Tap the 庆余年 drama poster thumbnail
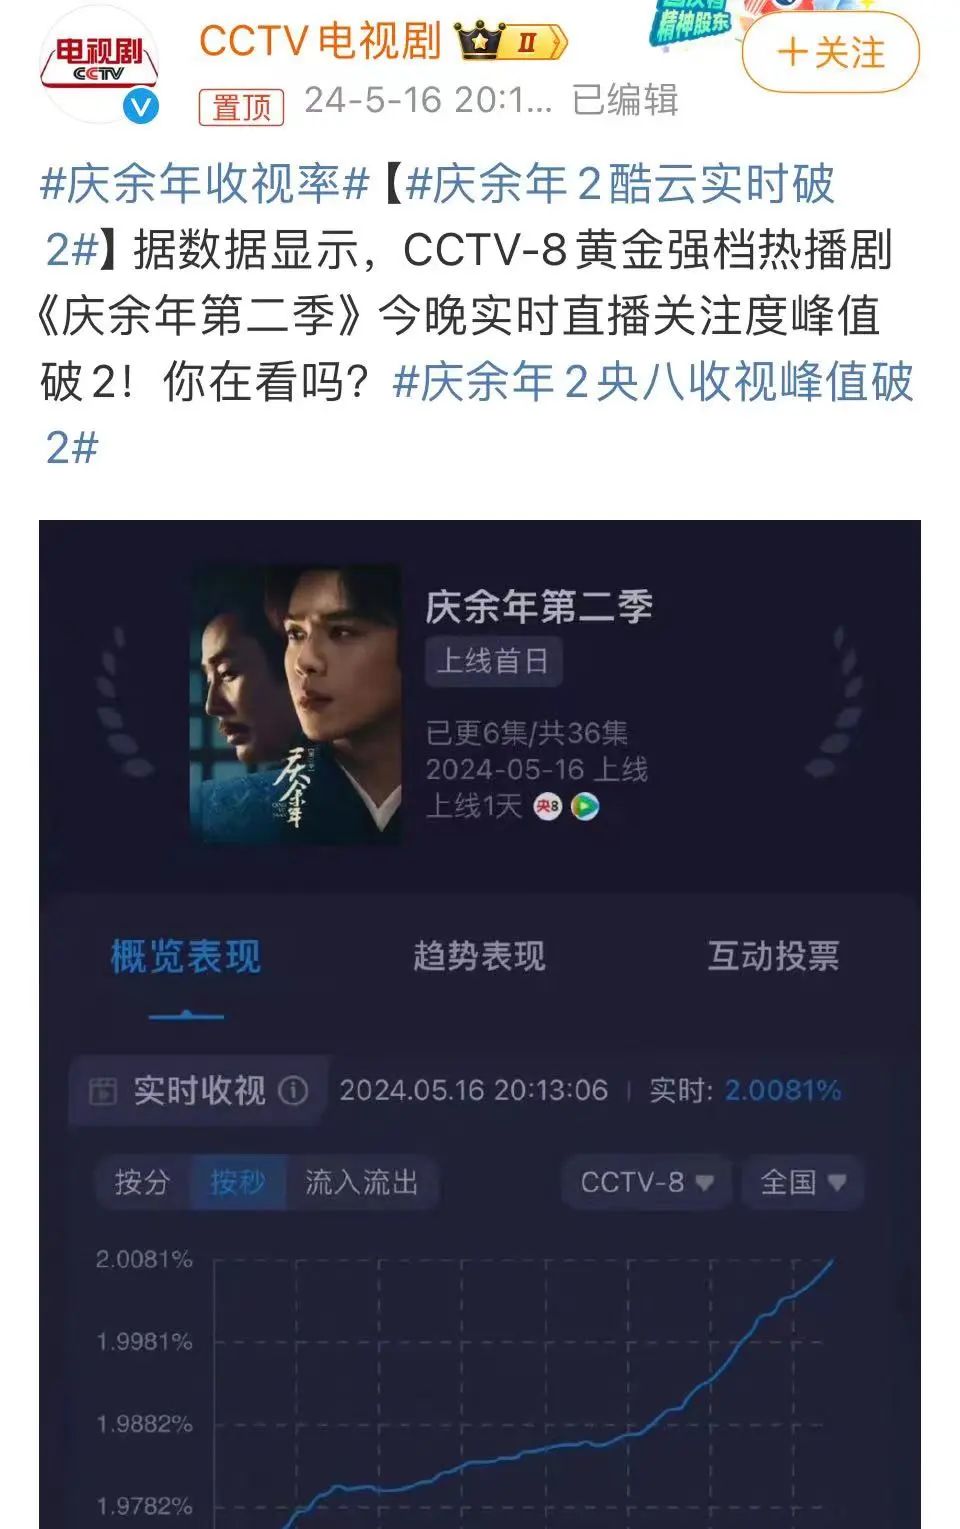 296,705
